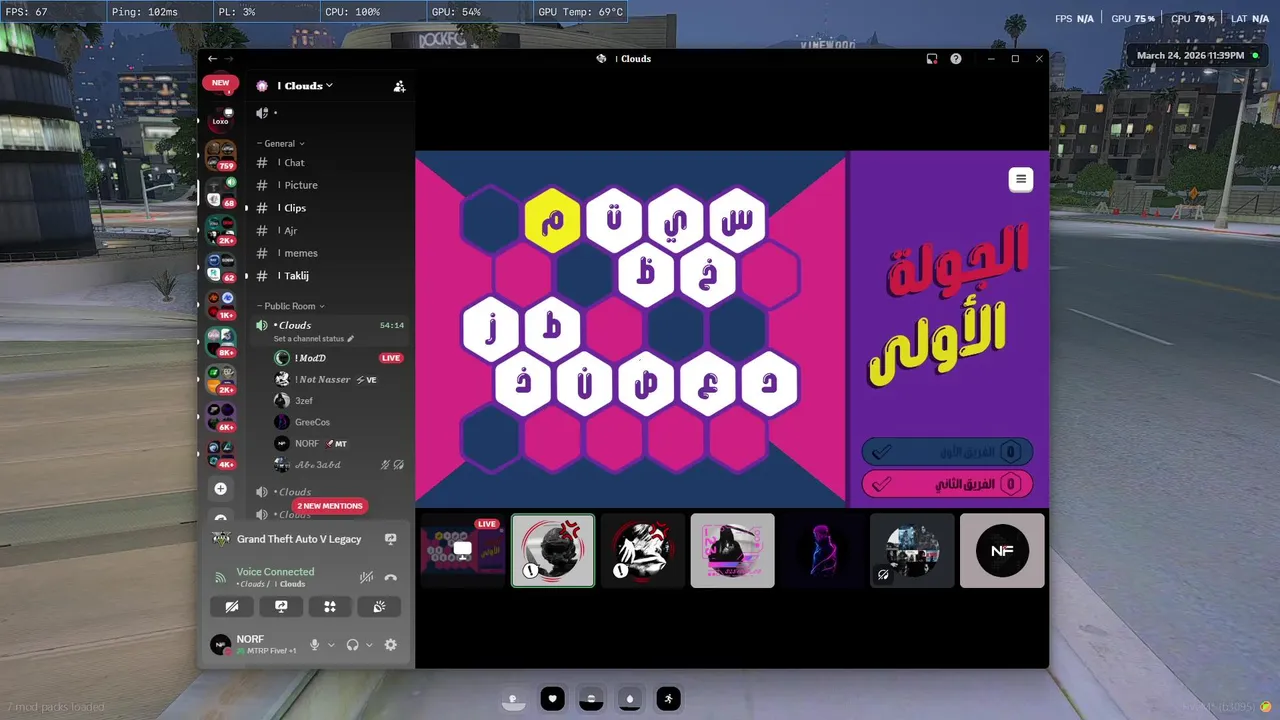Select the yellow م hexagon
The height and width of the screenshot is (720, 1280).
coord(552,220)
